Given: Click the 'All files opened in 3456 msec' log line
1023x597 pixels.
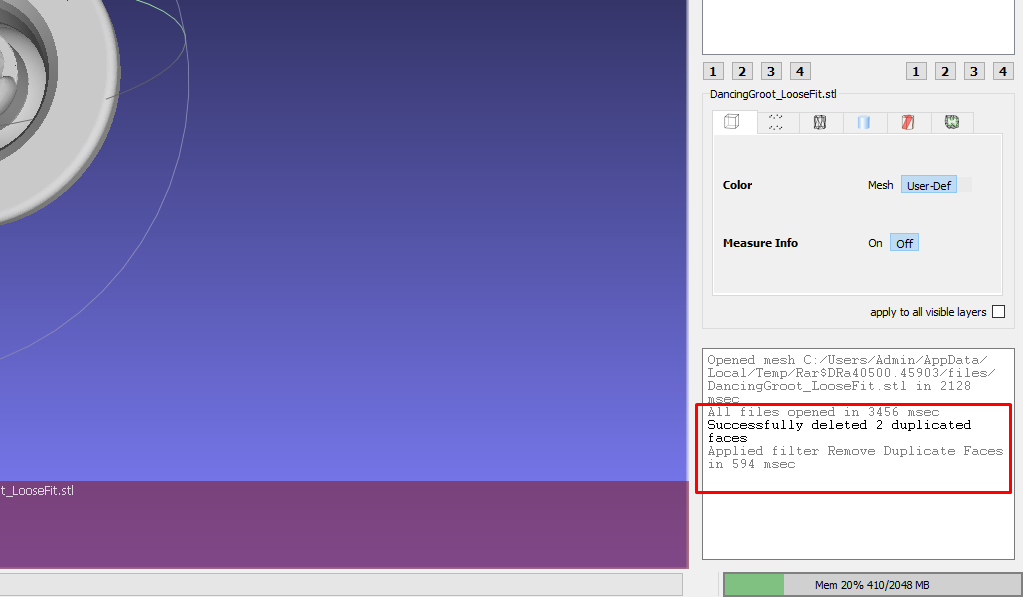Looking at the screenshot, I should (x=823, y=412).
